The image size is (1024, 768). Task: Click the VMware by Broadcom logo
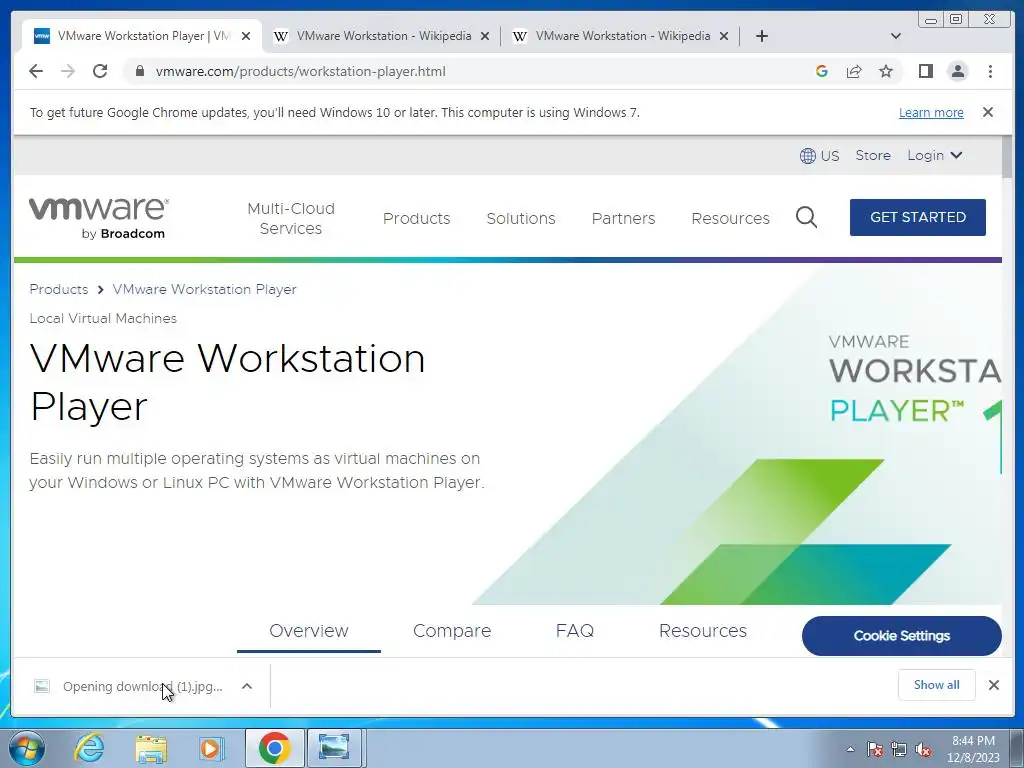(99, 218)
